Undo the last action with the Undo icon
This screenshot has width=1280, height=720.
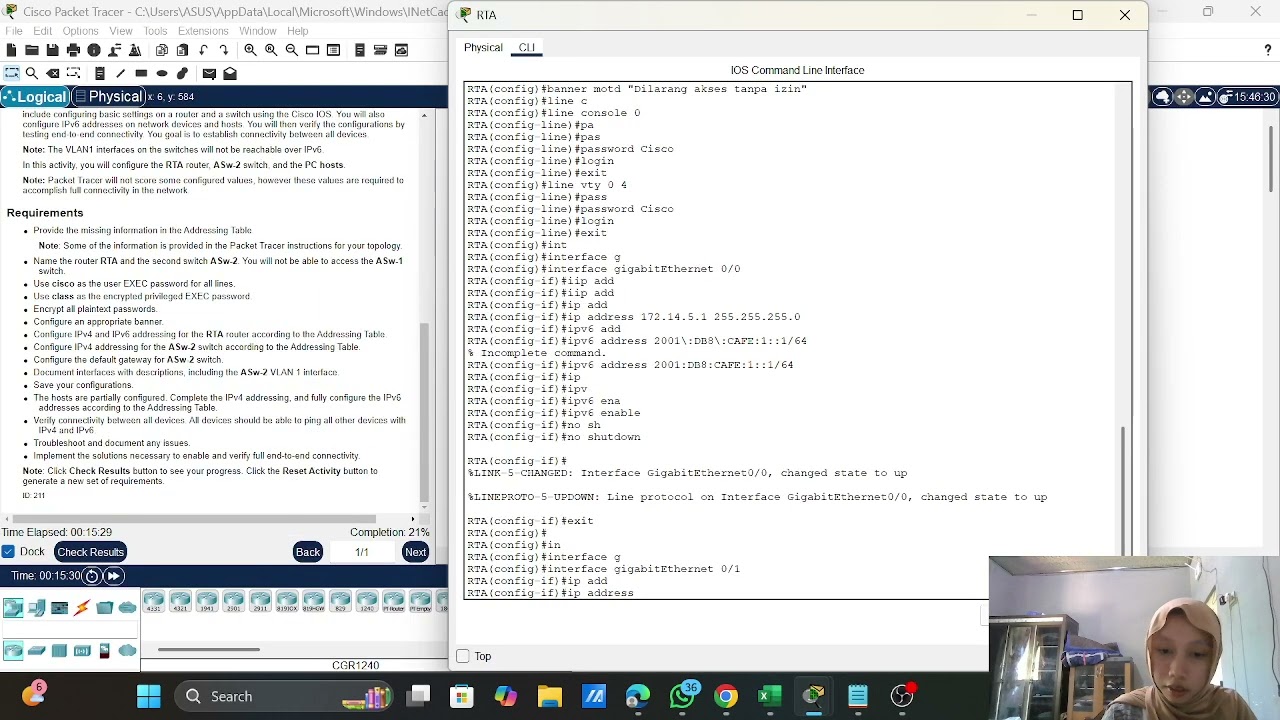click(203, 50)
